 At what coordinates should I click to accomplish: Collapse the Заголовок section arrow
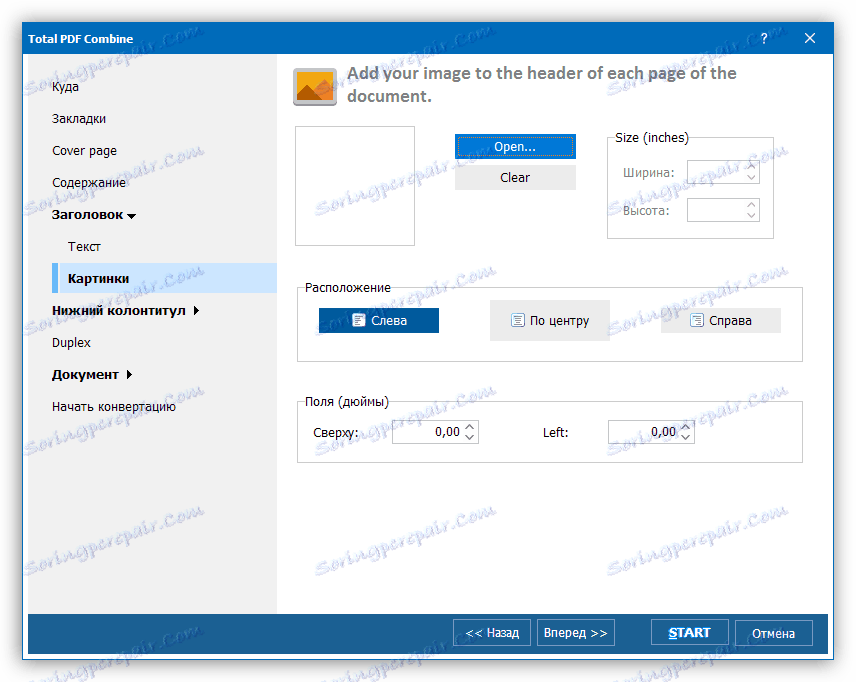click(132, 216)
